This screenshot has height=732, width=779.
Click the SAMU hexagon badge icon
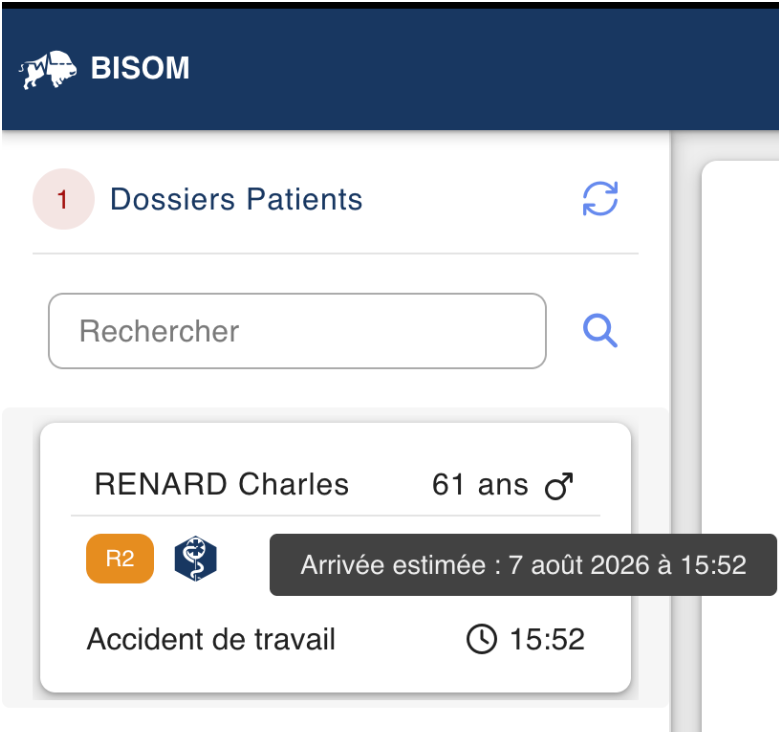tap(196, 559)
